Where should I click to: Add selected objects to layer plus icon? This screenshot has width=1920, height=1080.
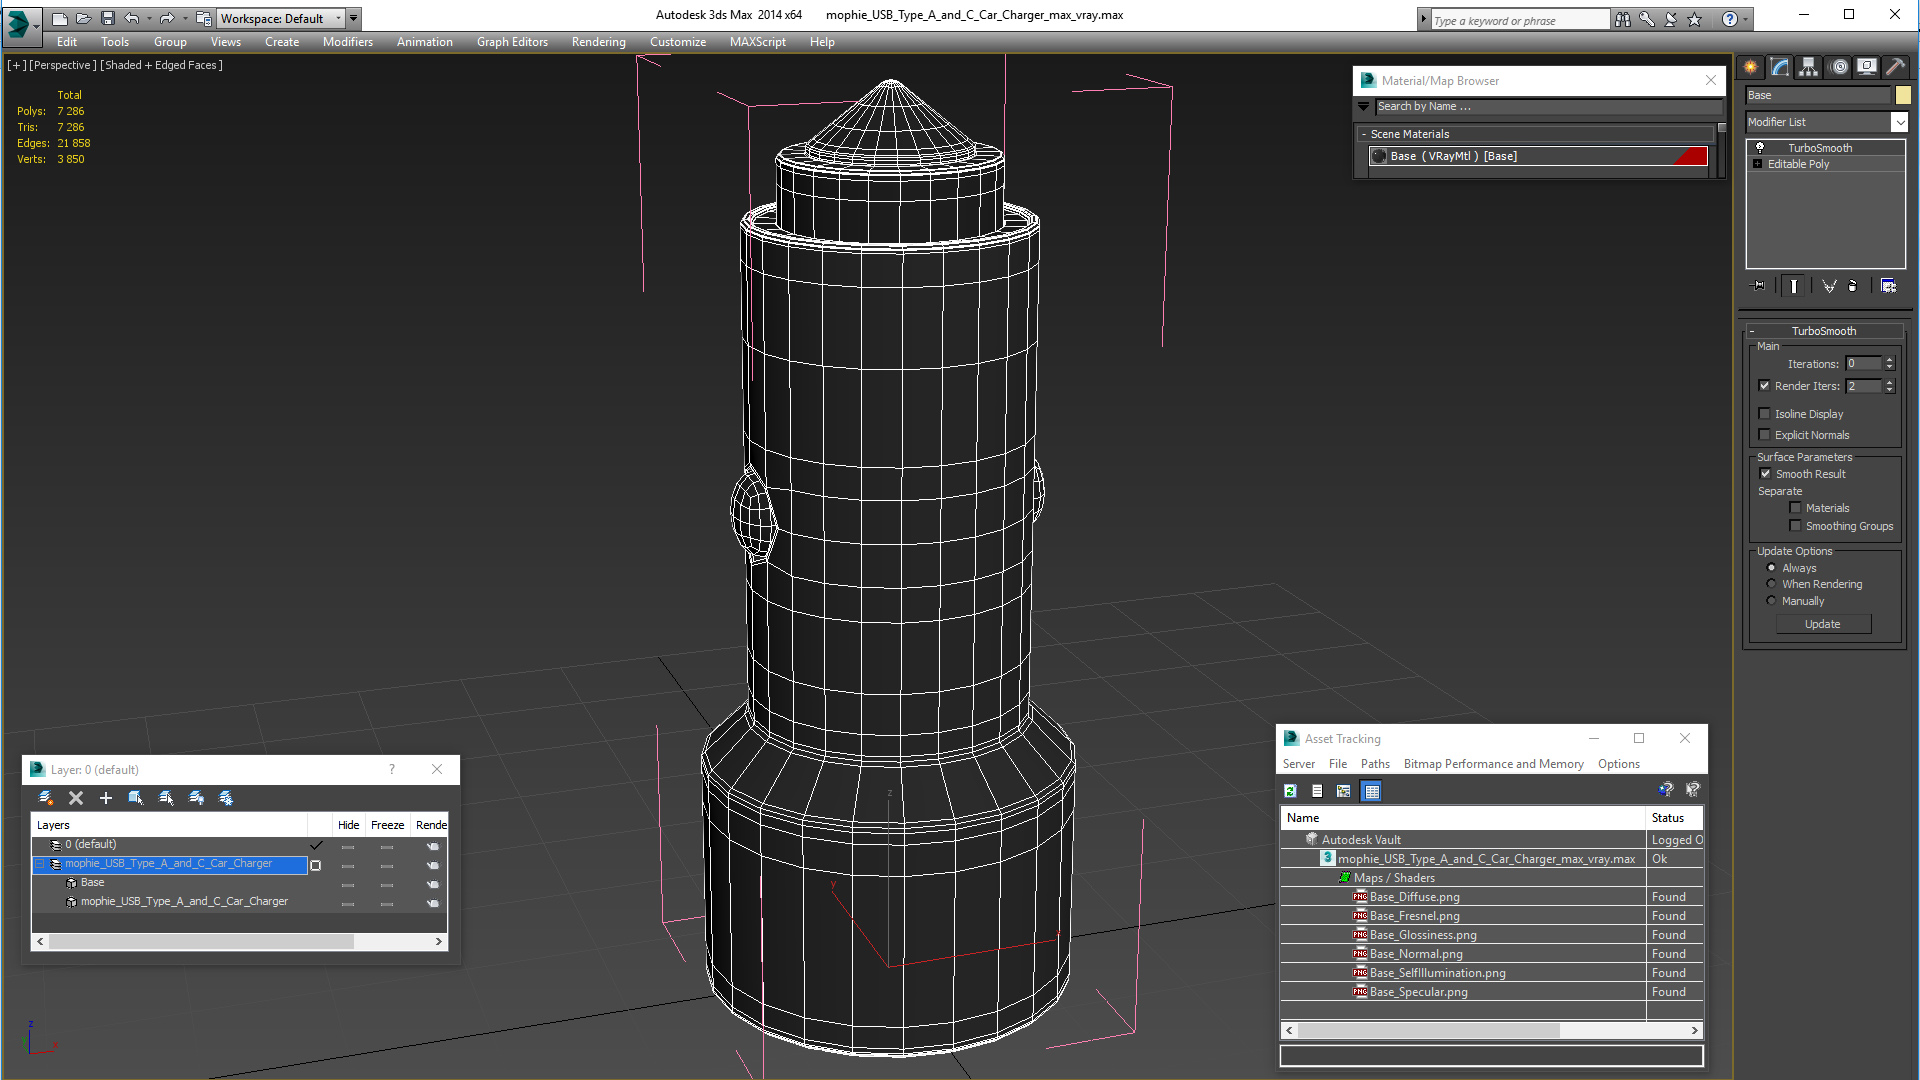click(x=106, y=798)
